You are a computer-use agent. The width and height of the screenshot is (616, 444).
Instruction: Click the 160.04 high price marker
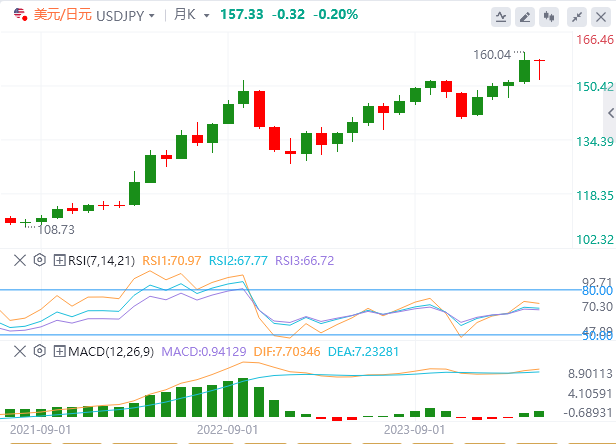click(492, 55)
